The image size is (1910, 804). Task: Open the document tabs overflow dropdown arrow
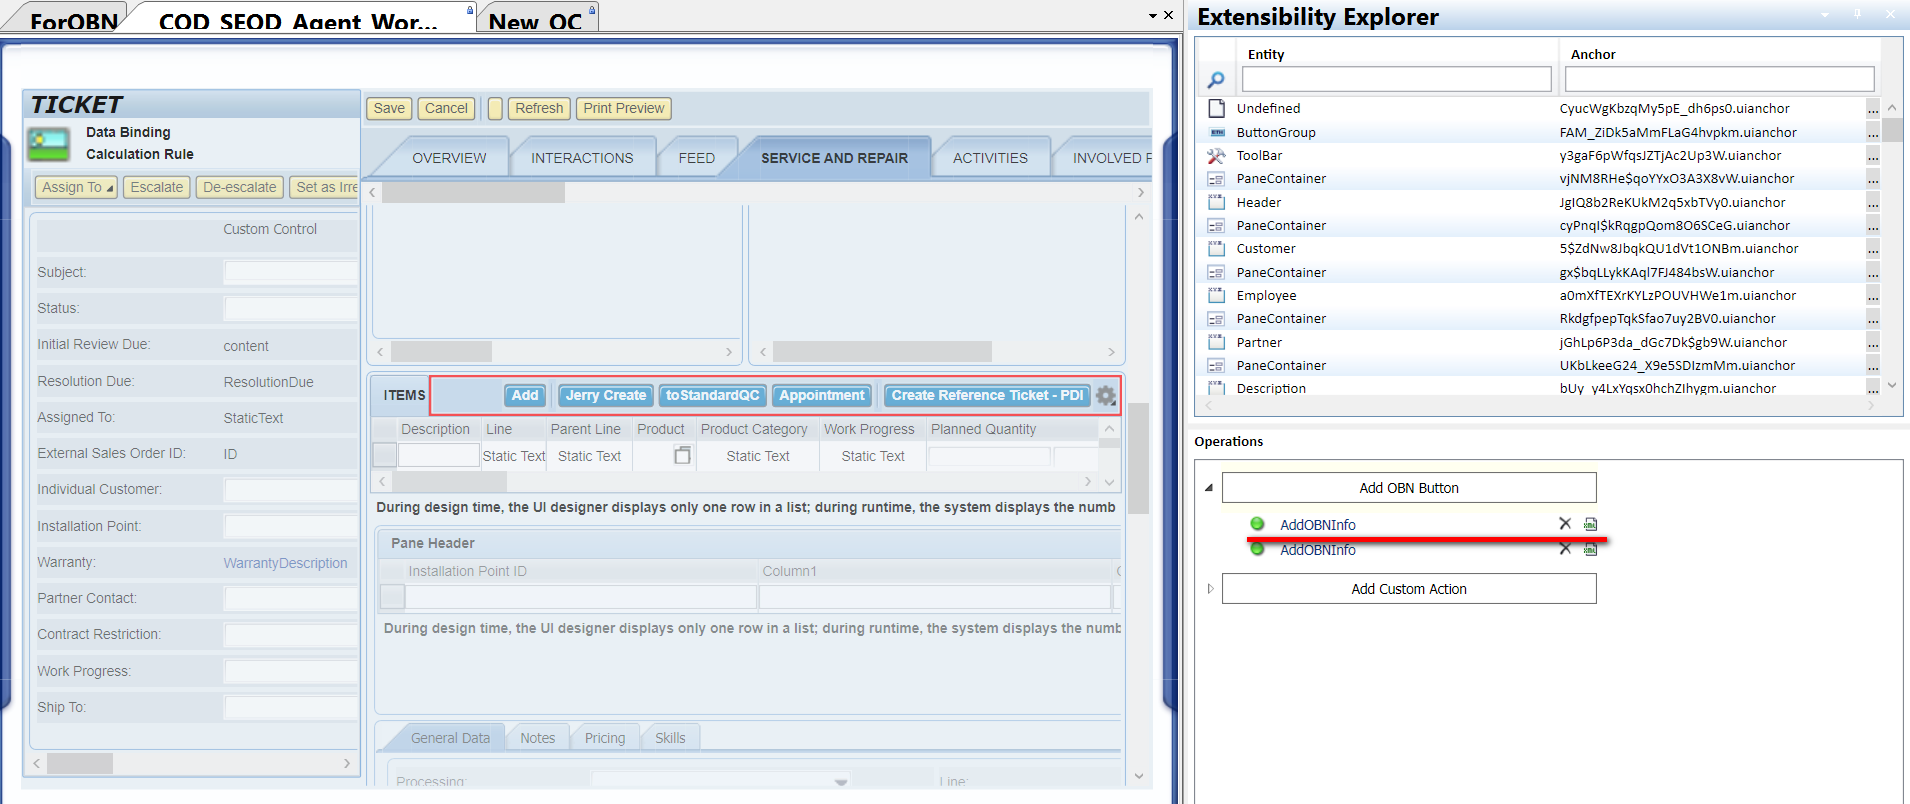tap(1153, 16)
